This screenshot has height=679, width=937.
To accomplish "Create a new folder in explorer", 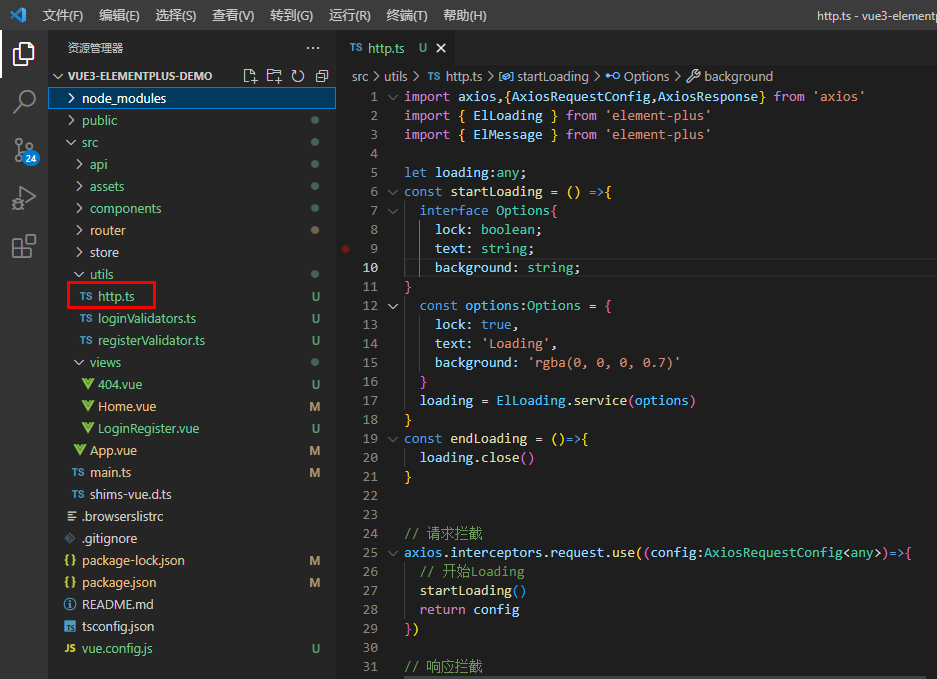I will [x=274, y=76].
